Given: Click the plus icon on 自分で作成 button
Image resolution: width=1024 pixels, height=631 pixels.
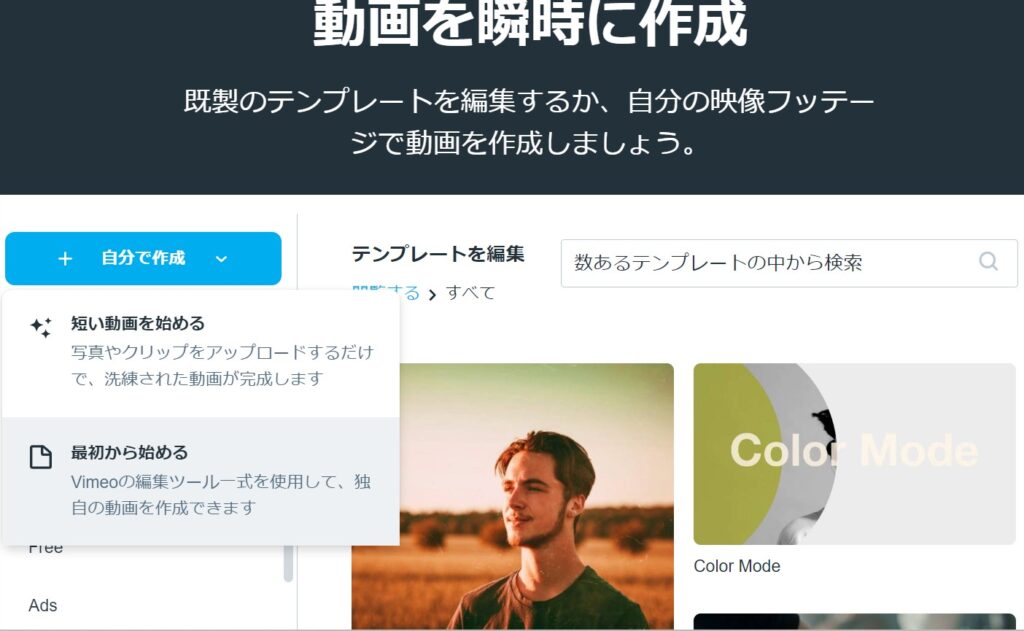Looking at the screenshot, I should click(x=65, y=259).
